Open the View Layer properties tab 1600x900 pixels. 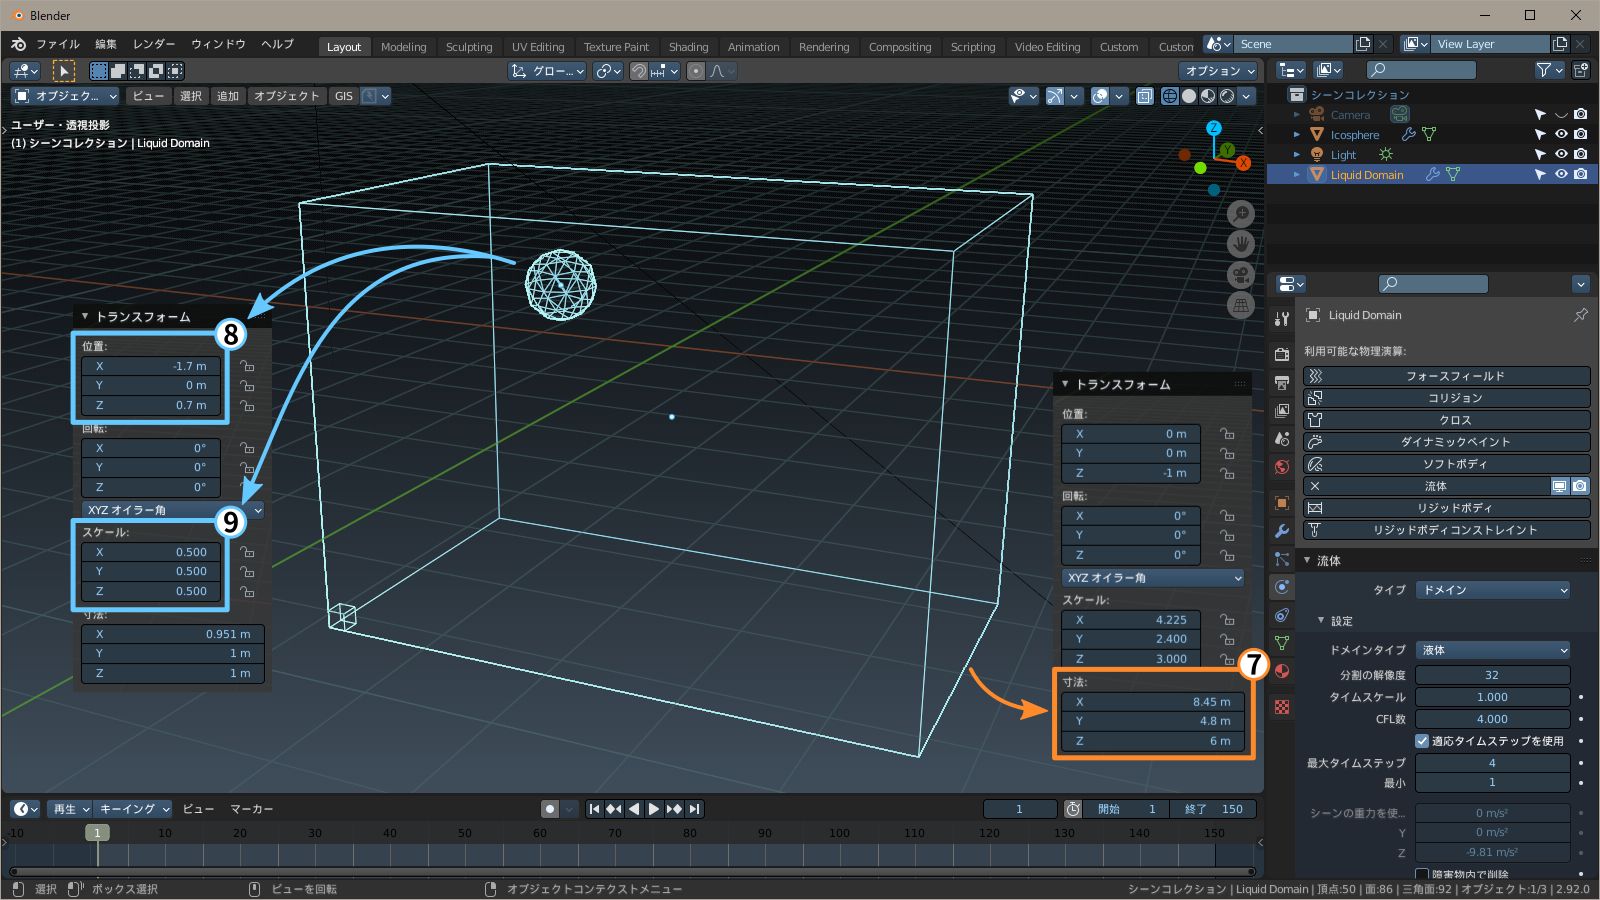pos(1282,410)
